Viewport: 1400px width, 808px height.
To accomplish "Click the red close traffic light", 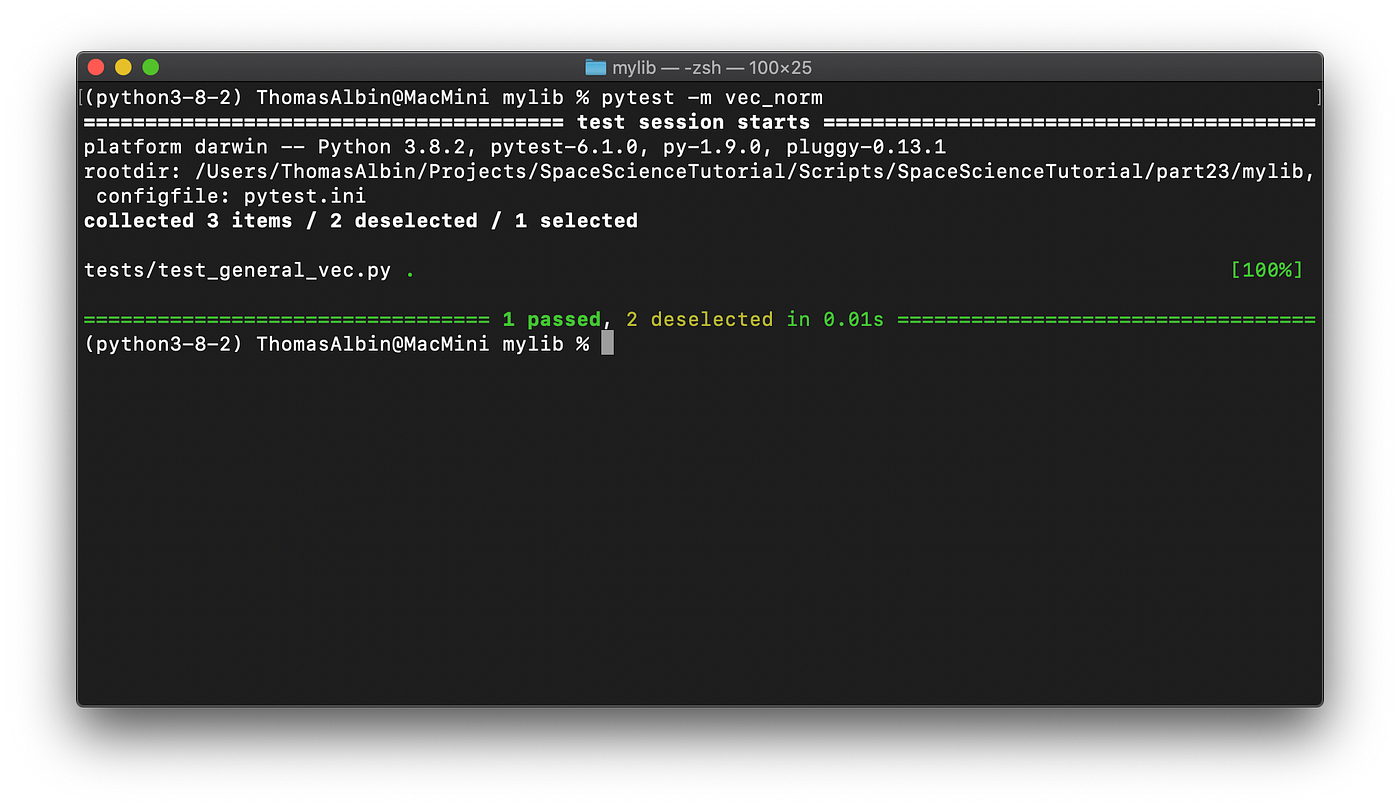I will coord(96,66).
